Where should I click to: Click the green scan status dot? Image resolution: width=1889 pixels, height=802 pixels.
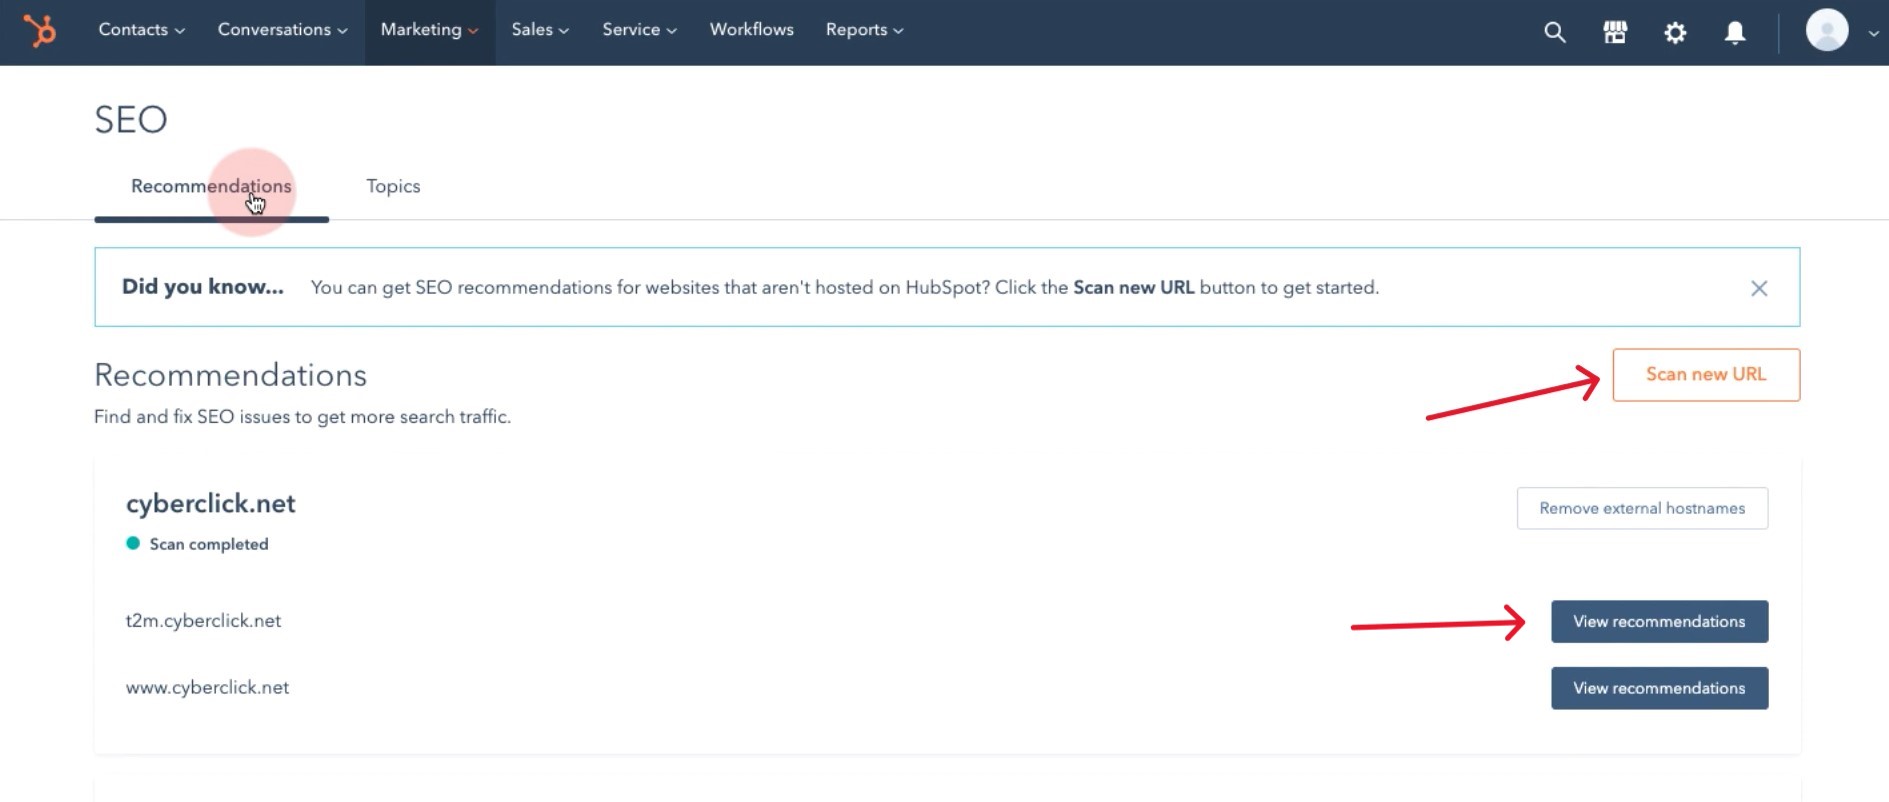pos(133,543)
